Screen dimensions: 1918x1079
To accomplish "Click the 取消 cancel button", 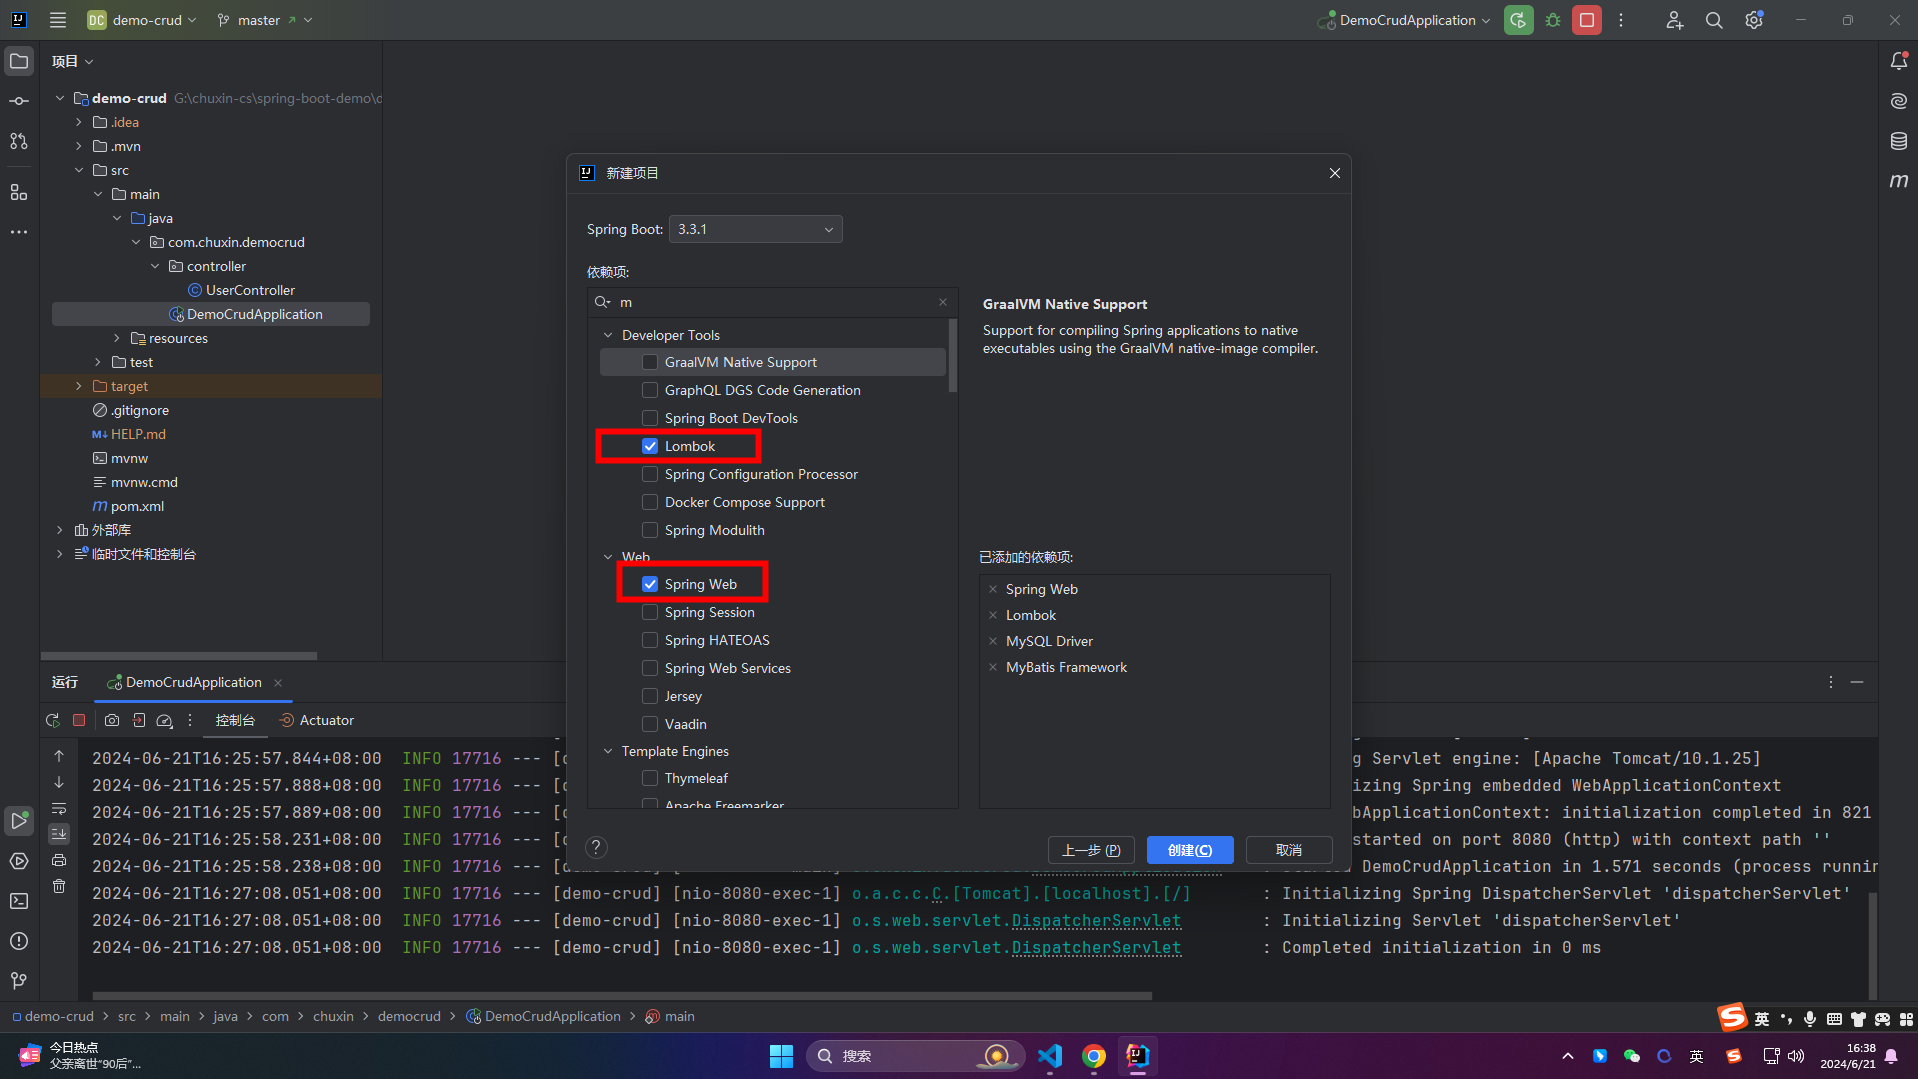I will (x=1289, y=850).
